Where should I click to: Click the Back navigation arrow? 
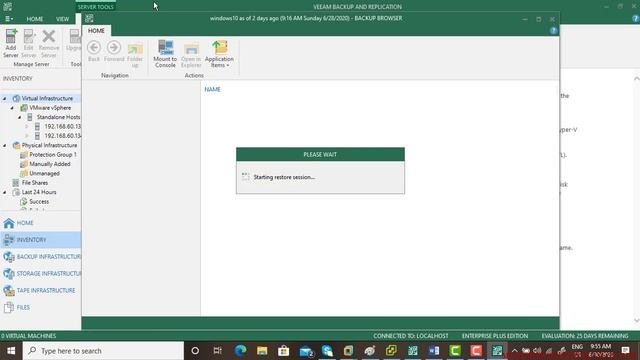[x=94, y=51]
